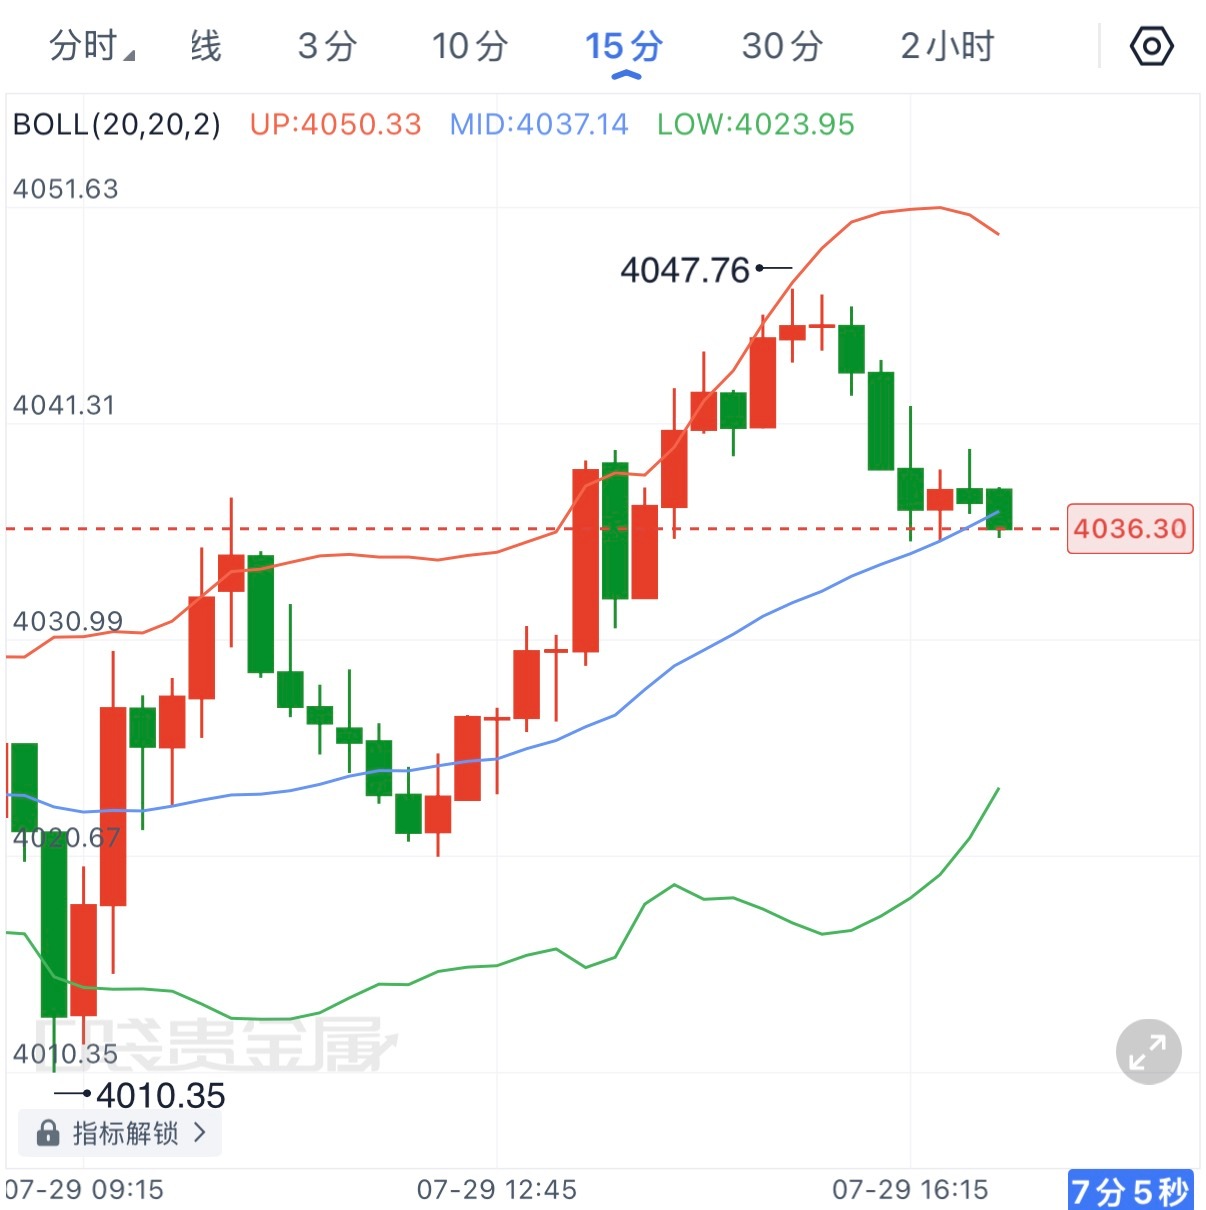Choose the 线 chart tab

point(206,46)
